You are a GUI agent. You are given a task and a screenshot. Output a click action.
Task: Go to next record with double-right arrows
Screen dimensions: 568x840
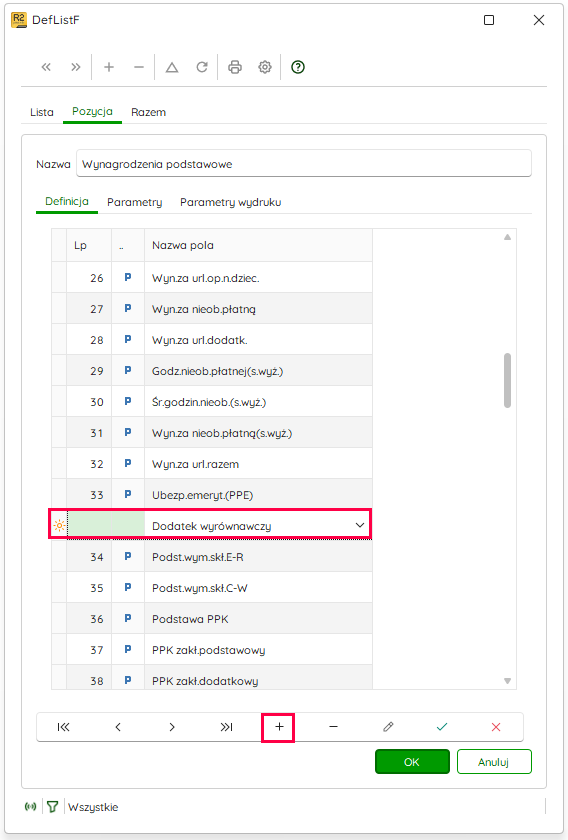[x=76, y=67]
